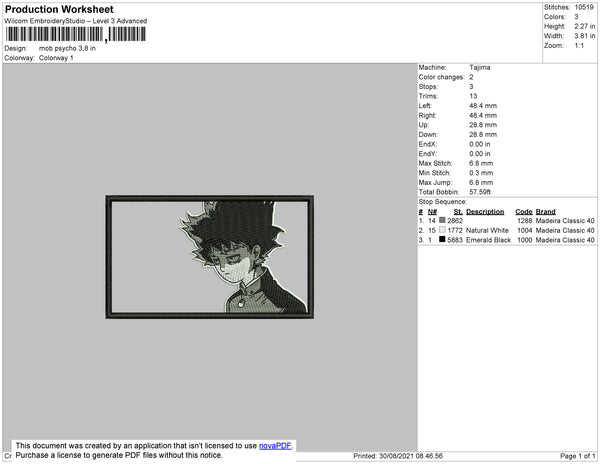Click the Stops value 3

(x=471, y=86)
